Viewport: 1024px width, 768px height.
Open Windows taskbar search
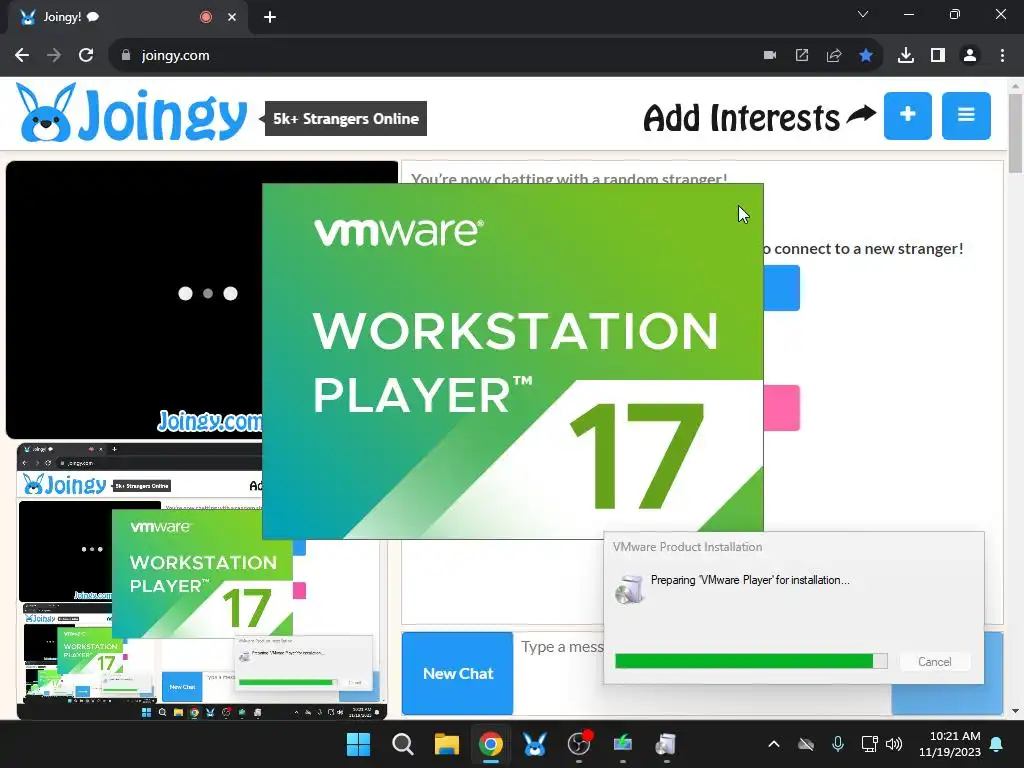click(403, 744)
